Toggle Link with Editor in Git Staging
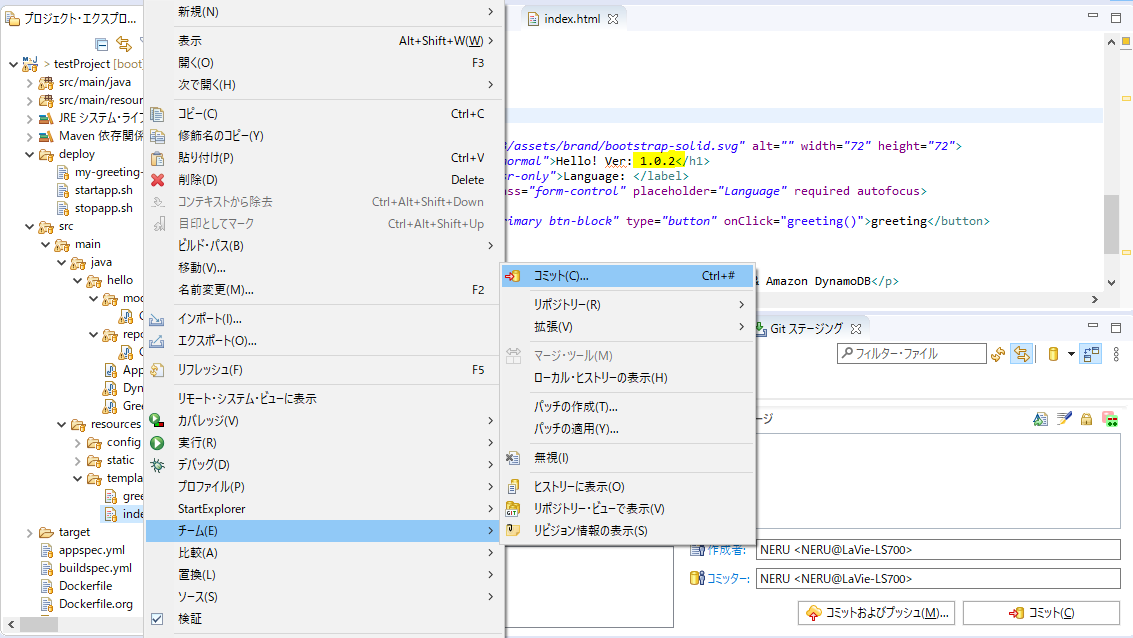Image resolution: width=1133 pixels, height=638 pixels. click(1021, 354)
